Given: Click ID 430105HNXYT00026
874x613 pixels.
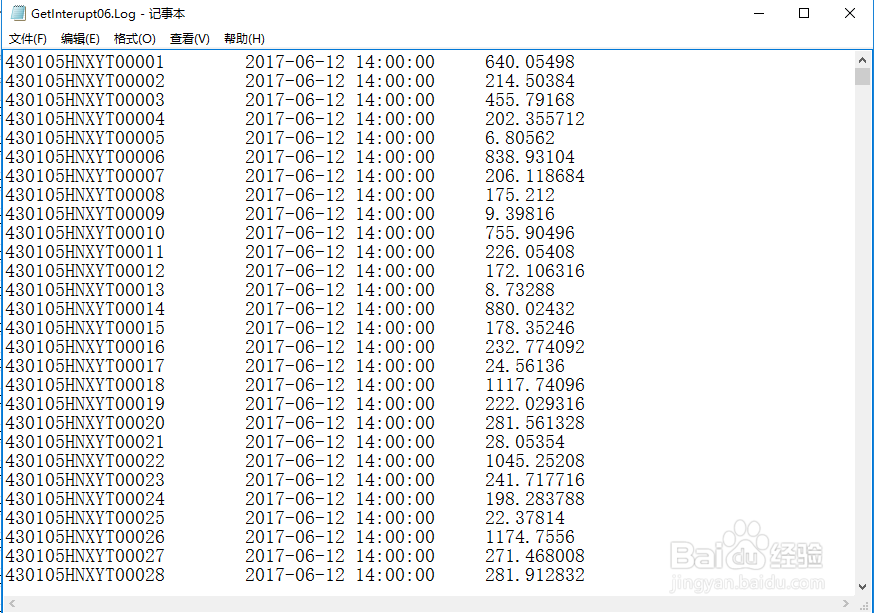Looking at the screenshot, I should pyautogui.click(x=85, y=537).
